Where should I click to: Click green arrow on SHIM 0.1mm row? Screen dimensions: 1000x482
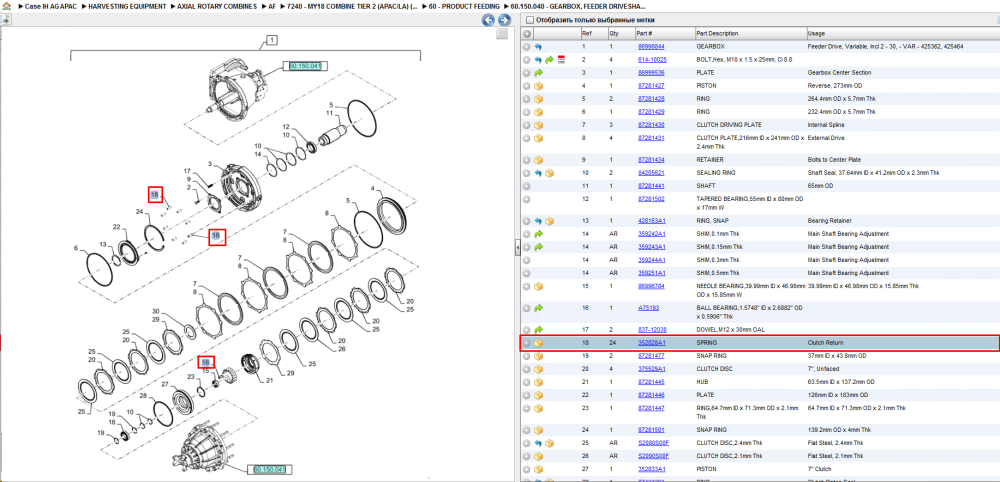tap(538, 234)
